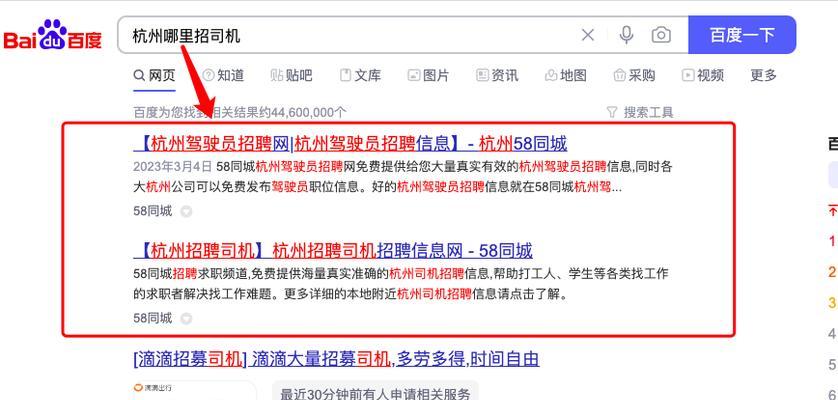
Task: Switch to the 图片 tab
Action: [429, 76]
